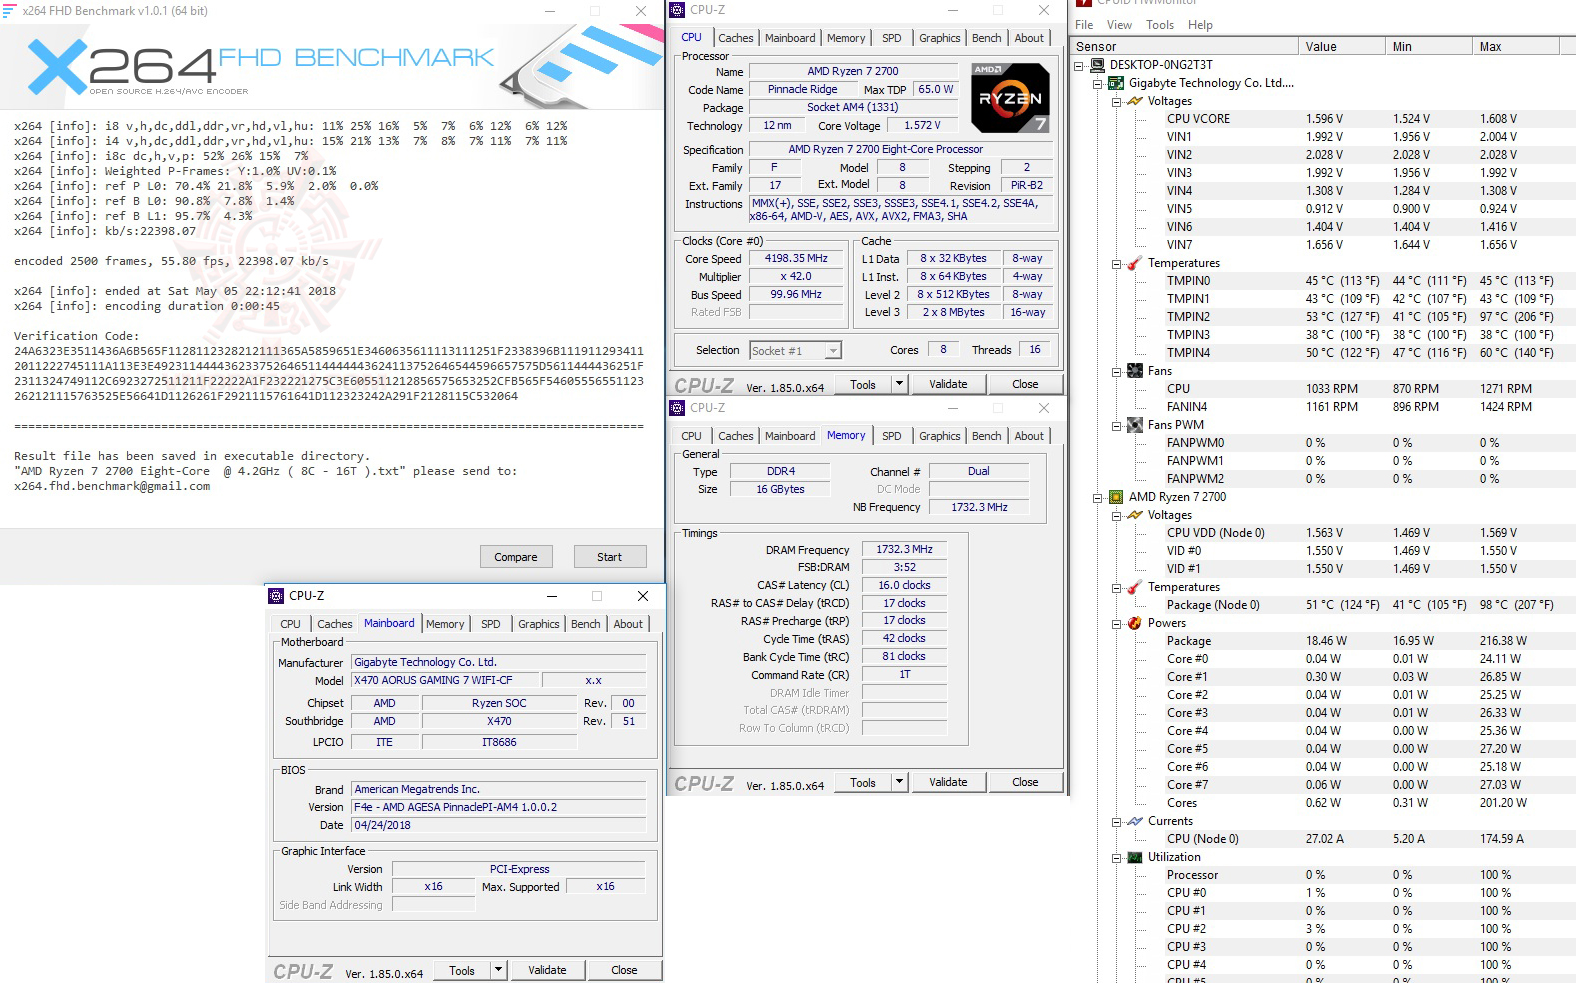Click the DESKTOP-0NG2T3T computer icon

click(1097, 65)
